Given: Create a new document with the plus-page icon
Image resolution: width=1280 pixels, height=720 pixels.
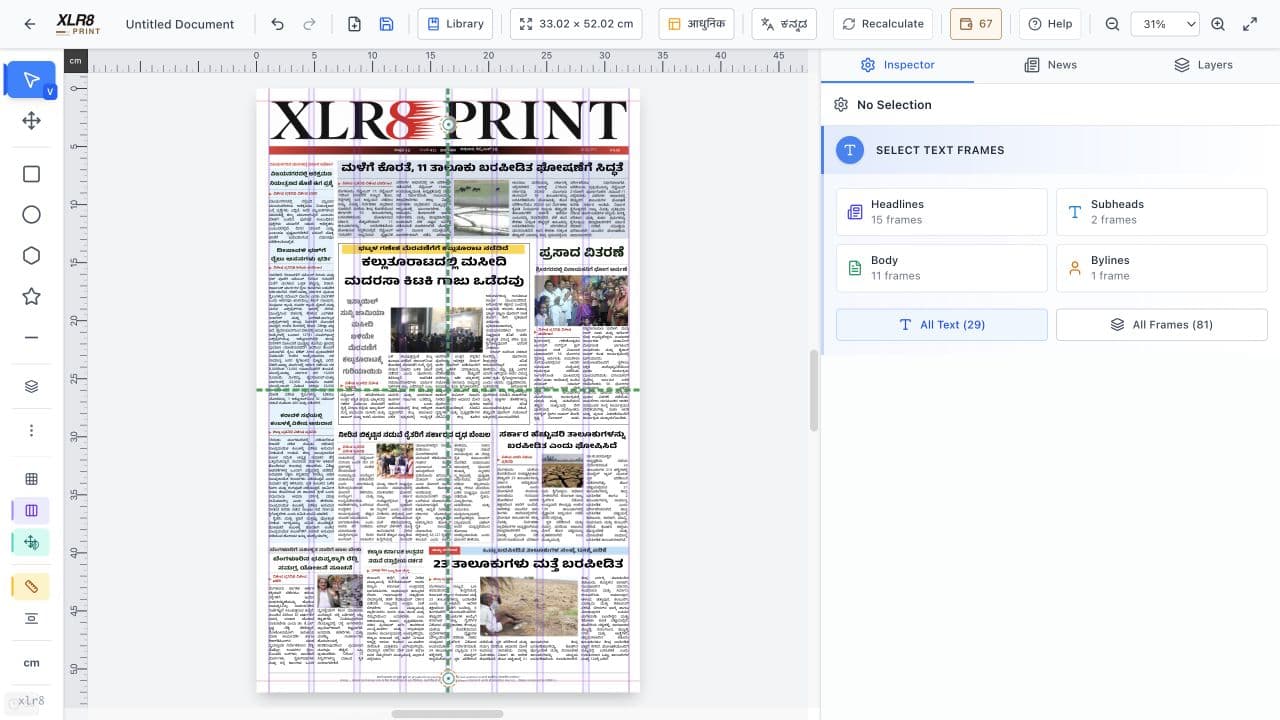Looking at the screenshot, I should pyautogui.click(x=354, y=24).
